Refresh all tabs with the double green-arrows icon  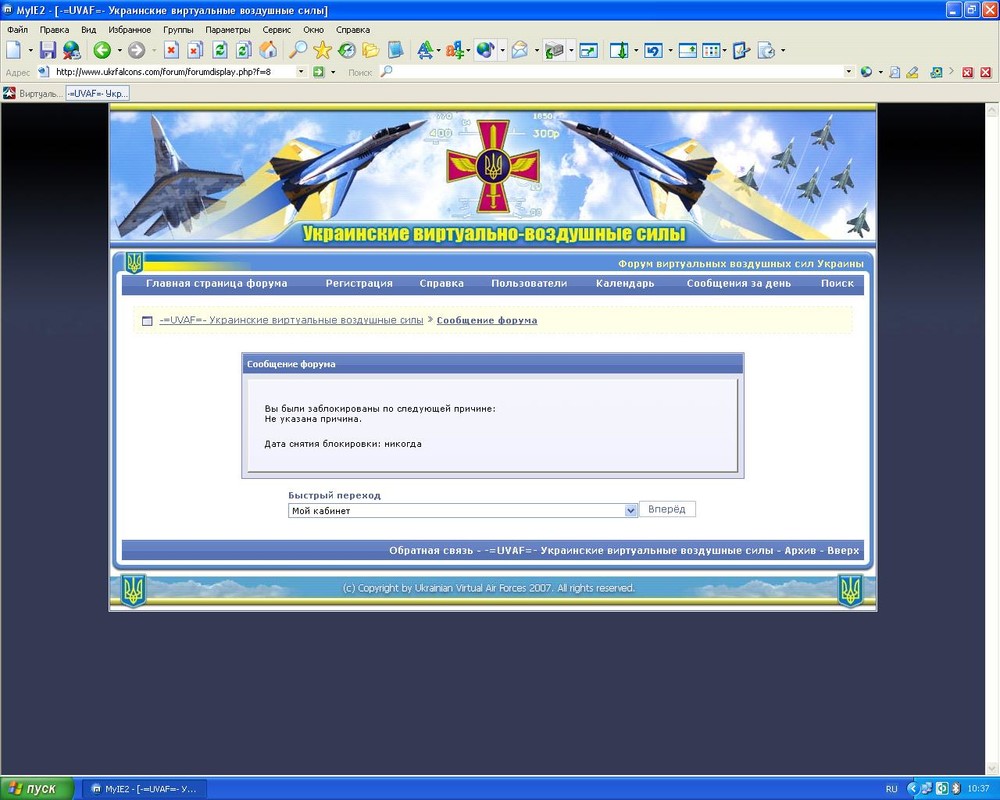244,50
